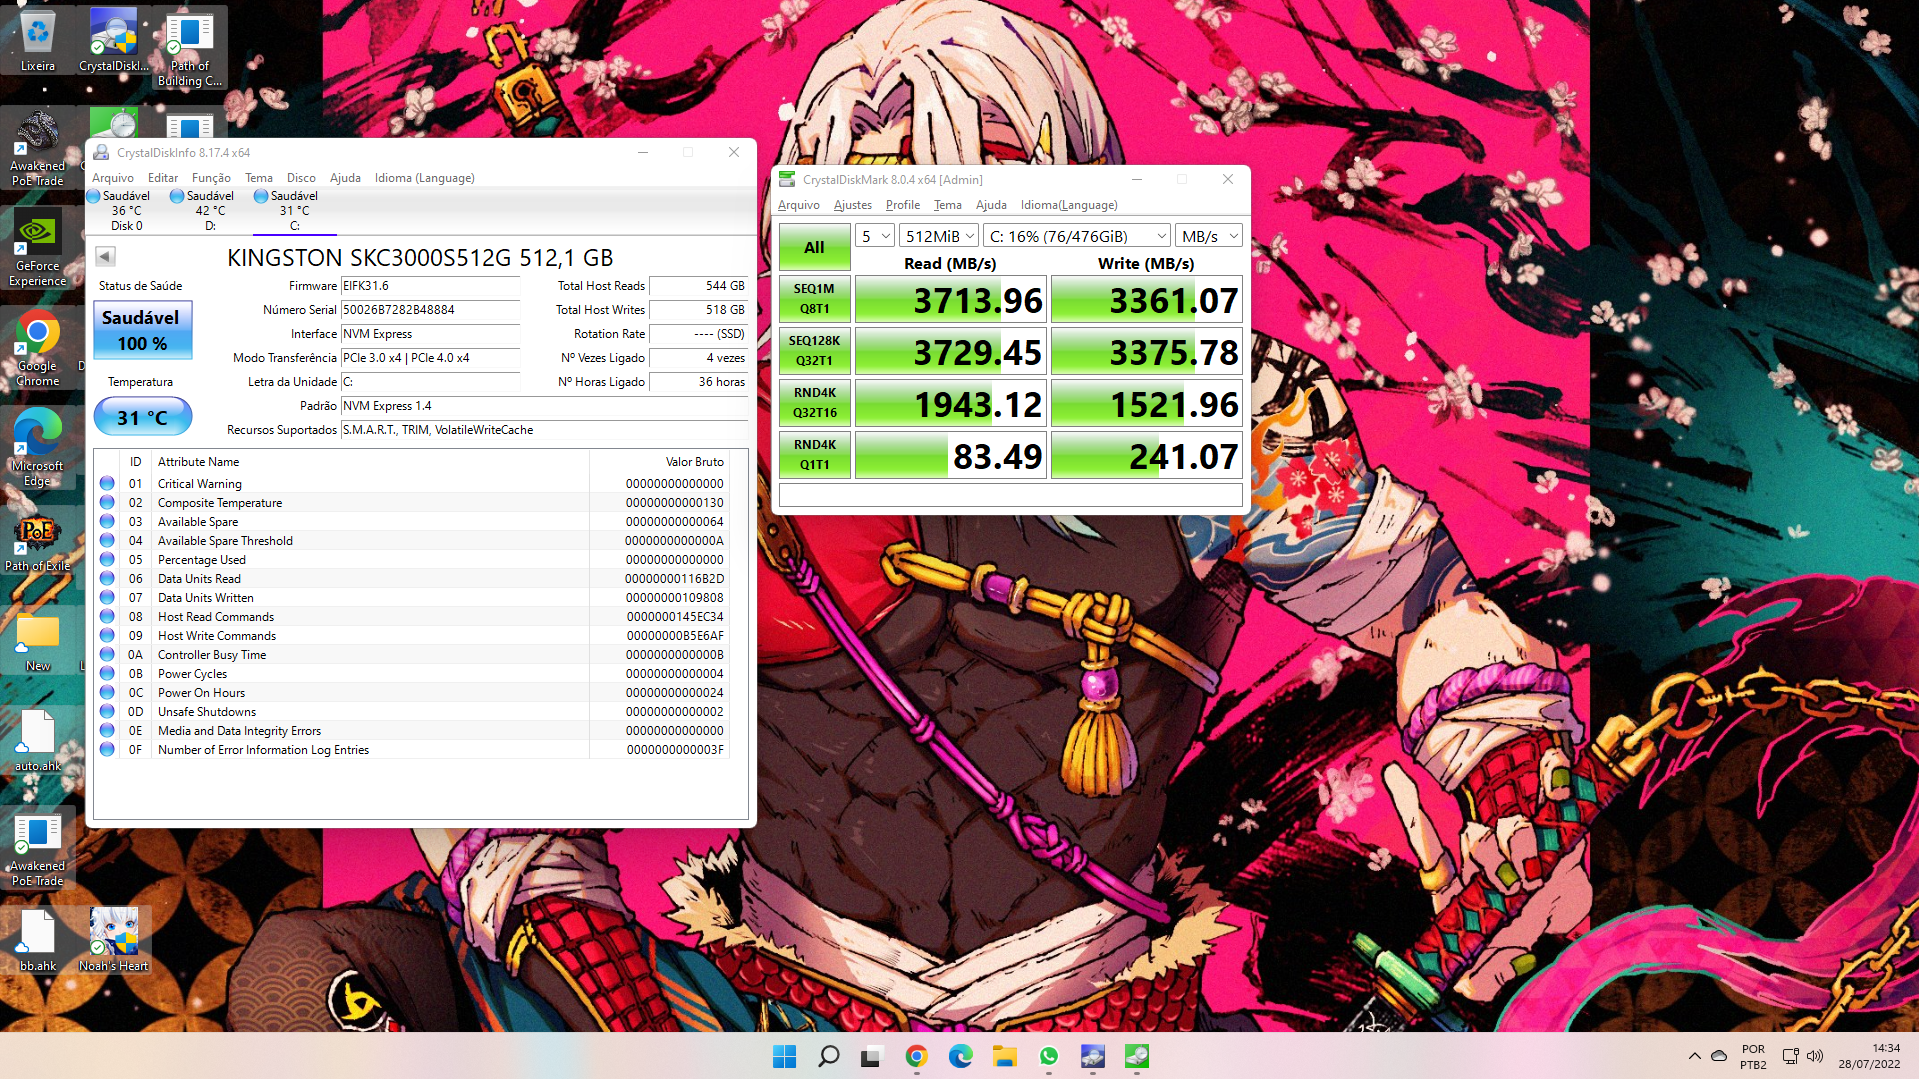The width and height of the screenshot is (1919, 1079).
Task: Open Disco menu in CrystalDiskInfo
Action: [x=301, y=178]
